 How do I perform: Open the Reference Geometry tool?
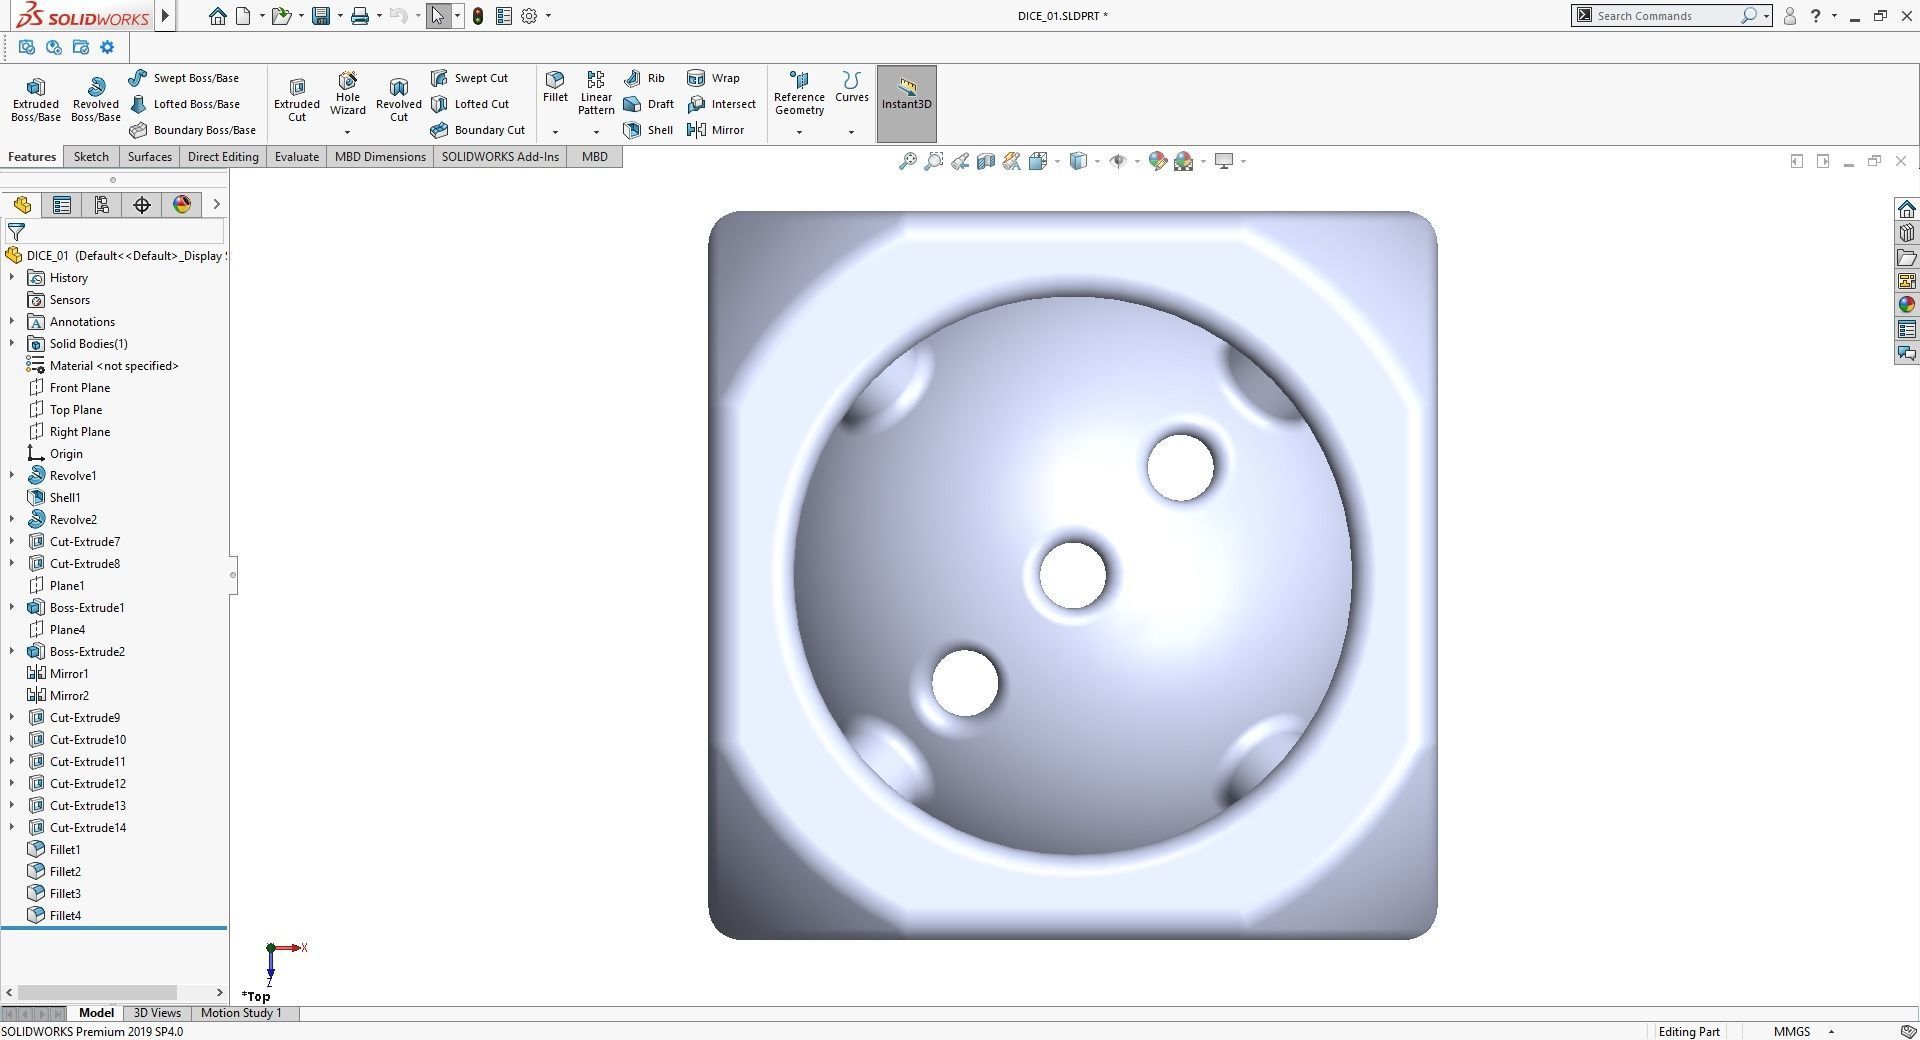point(799,93)
